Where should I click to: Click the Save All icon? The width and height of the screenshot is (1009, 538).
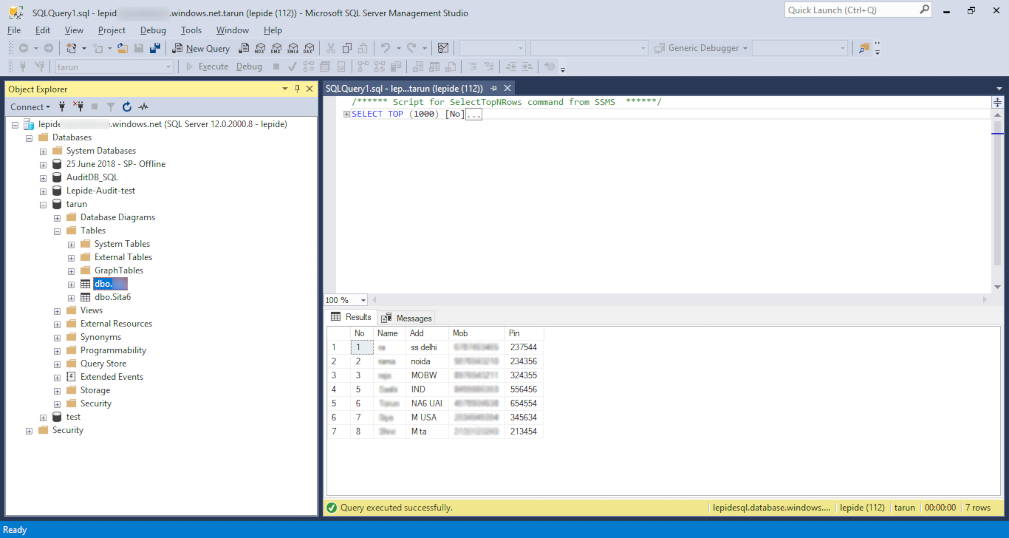(155, 48)
